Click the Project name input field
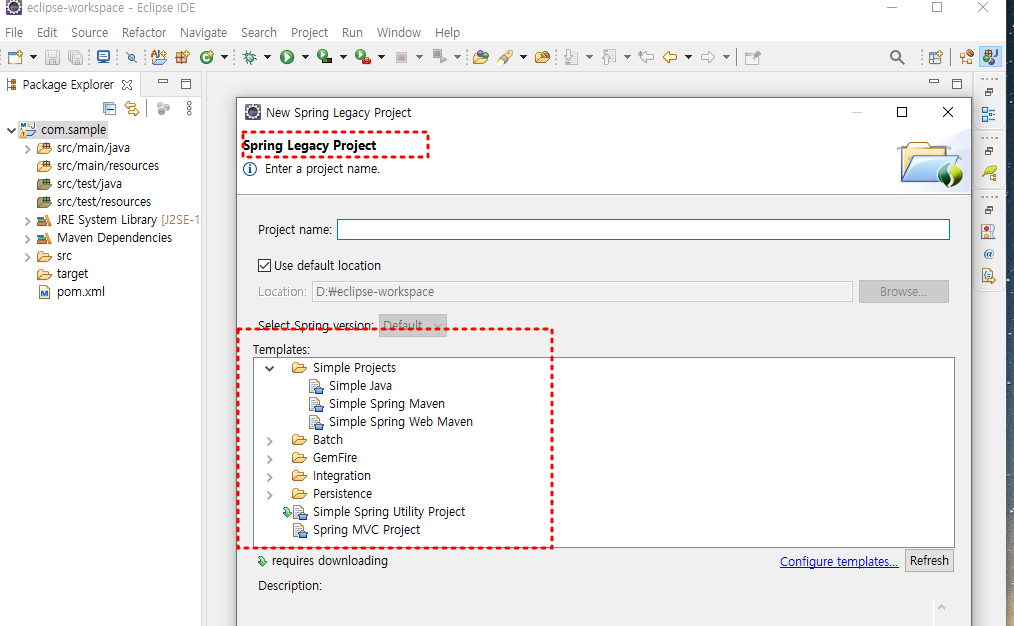1014x626 pixels. 643,230
